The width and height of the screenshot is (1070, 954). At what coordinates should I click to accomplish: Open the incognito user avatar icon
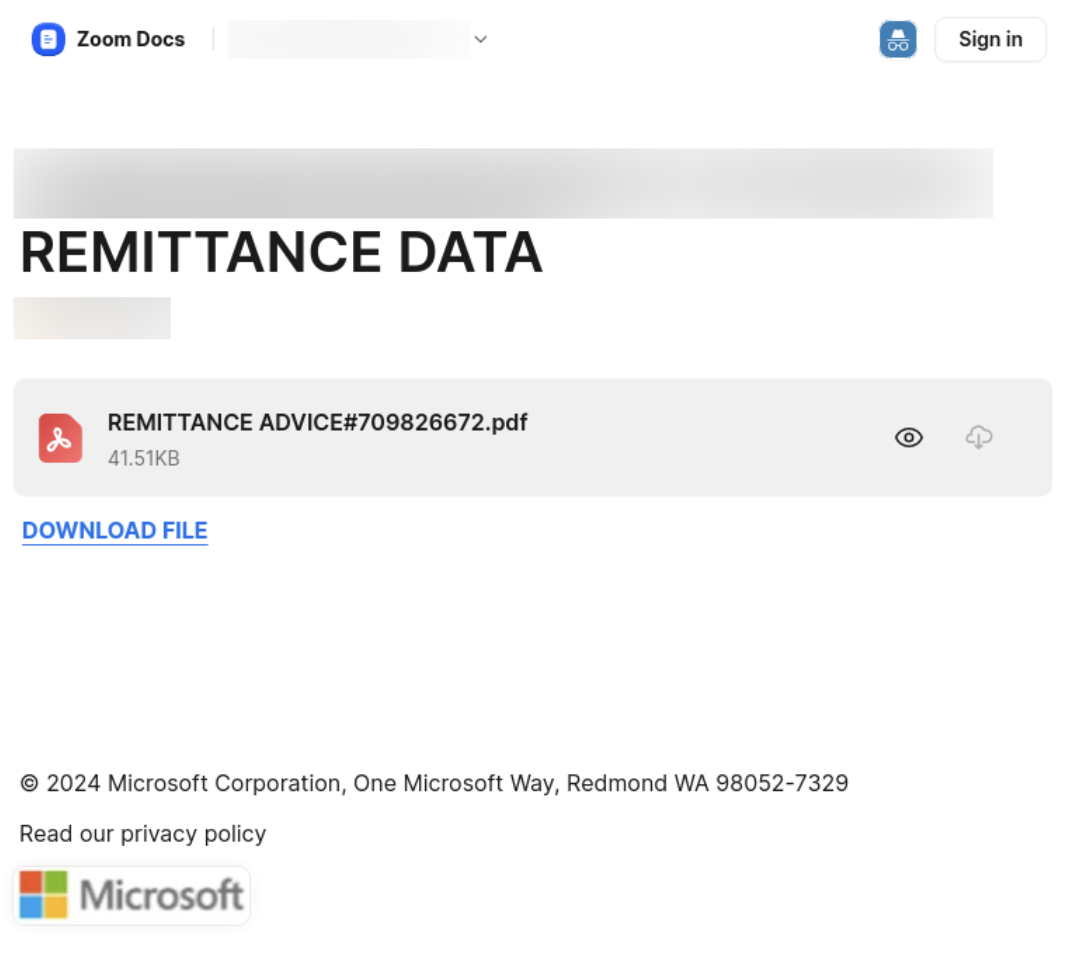[x=897, y=40]
